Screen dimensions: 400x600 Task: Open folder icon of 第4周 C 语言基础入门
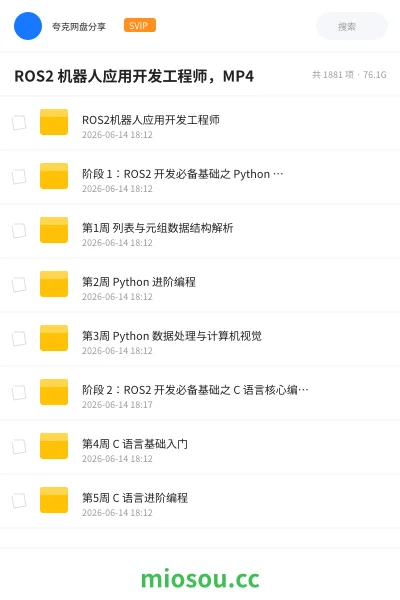point(54,446)
